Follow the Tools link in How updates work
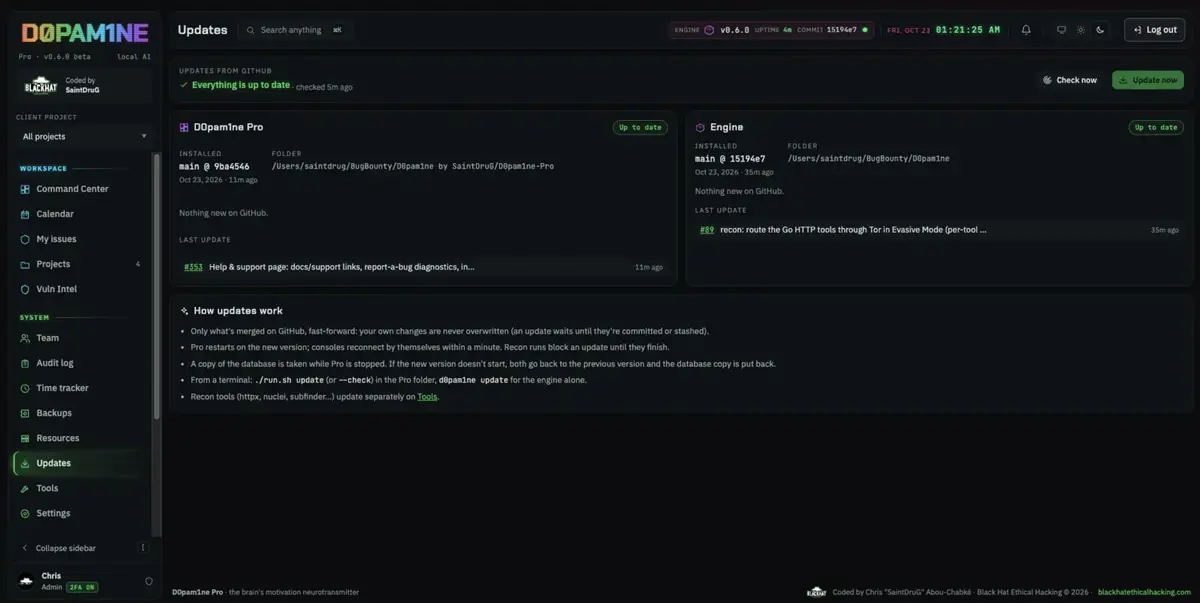 click(x=427, y=397)
